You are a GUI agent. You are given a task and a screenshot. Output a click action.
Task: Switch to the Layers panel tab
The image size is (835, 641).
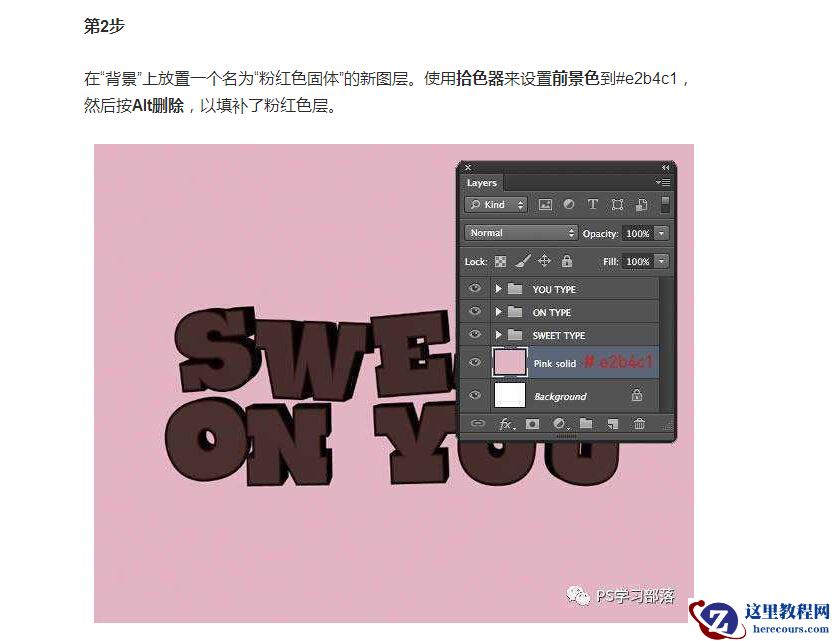click(483, 182)
